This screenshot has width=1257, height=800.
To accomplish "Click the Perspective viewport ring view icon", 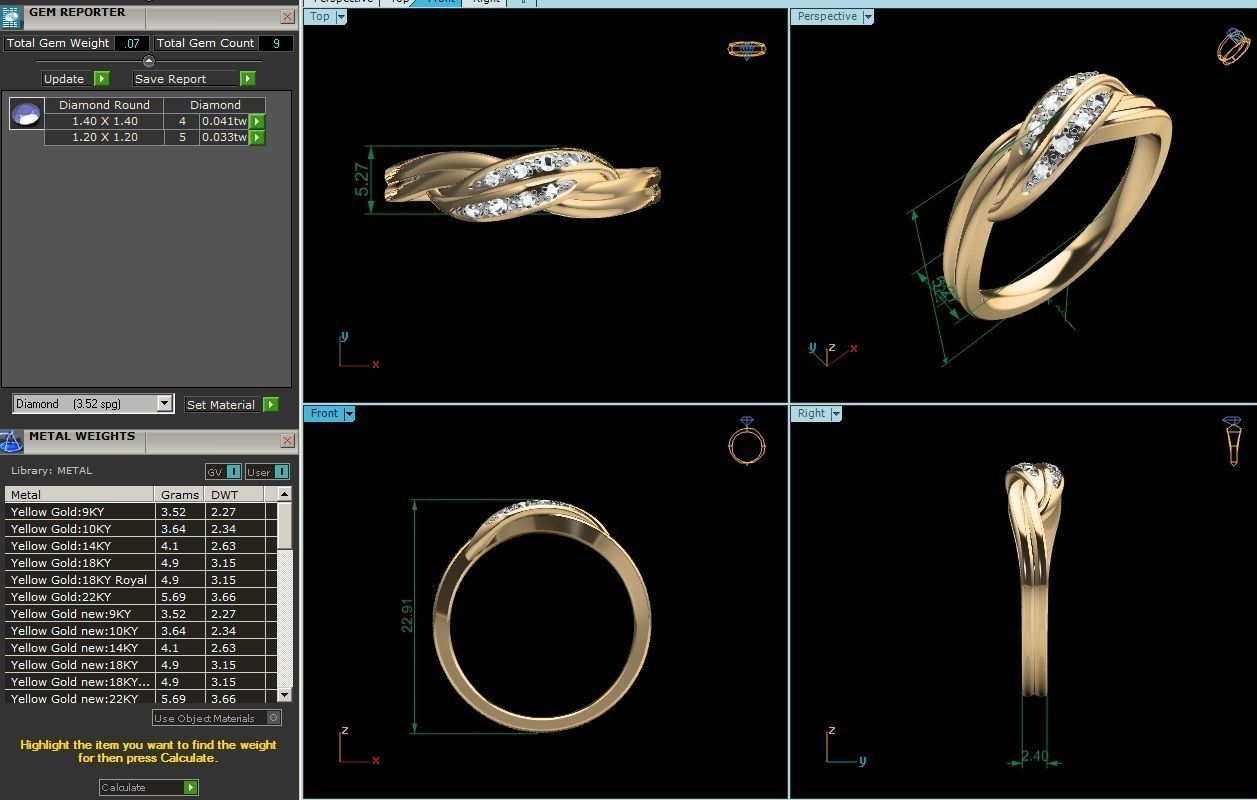I will (1233, 46).
